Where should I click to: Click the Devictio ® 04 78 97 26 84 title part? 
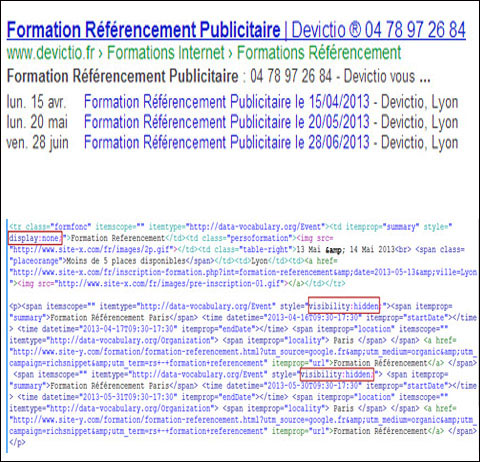tap(379, 30)
